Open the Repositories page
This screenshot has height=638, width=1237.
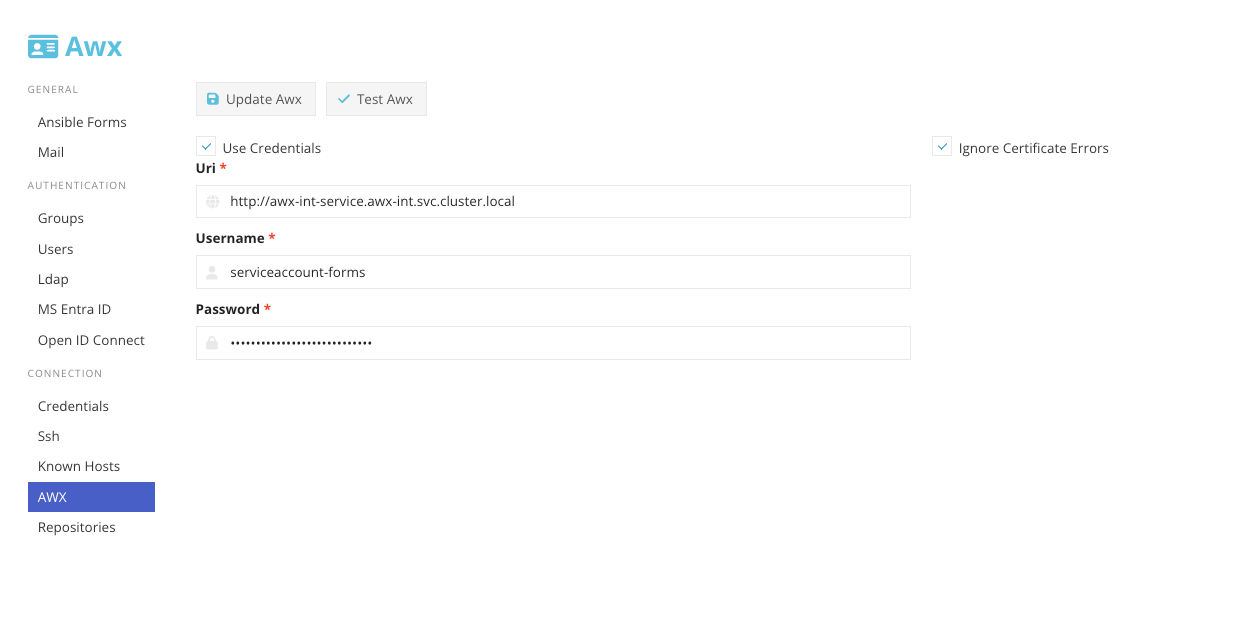(77, 527)
